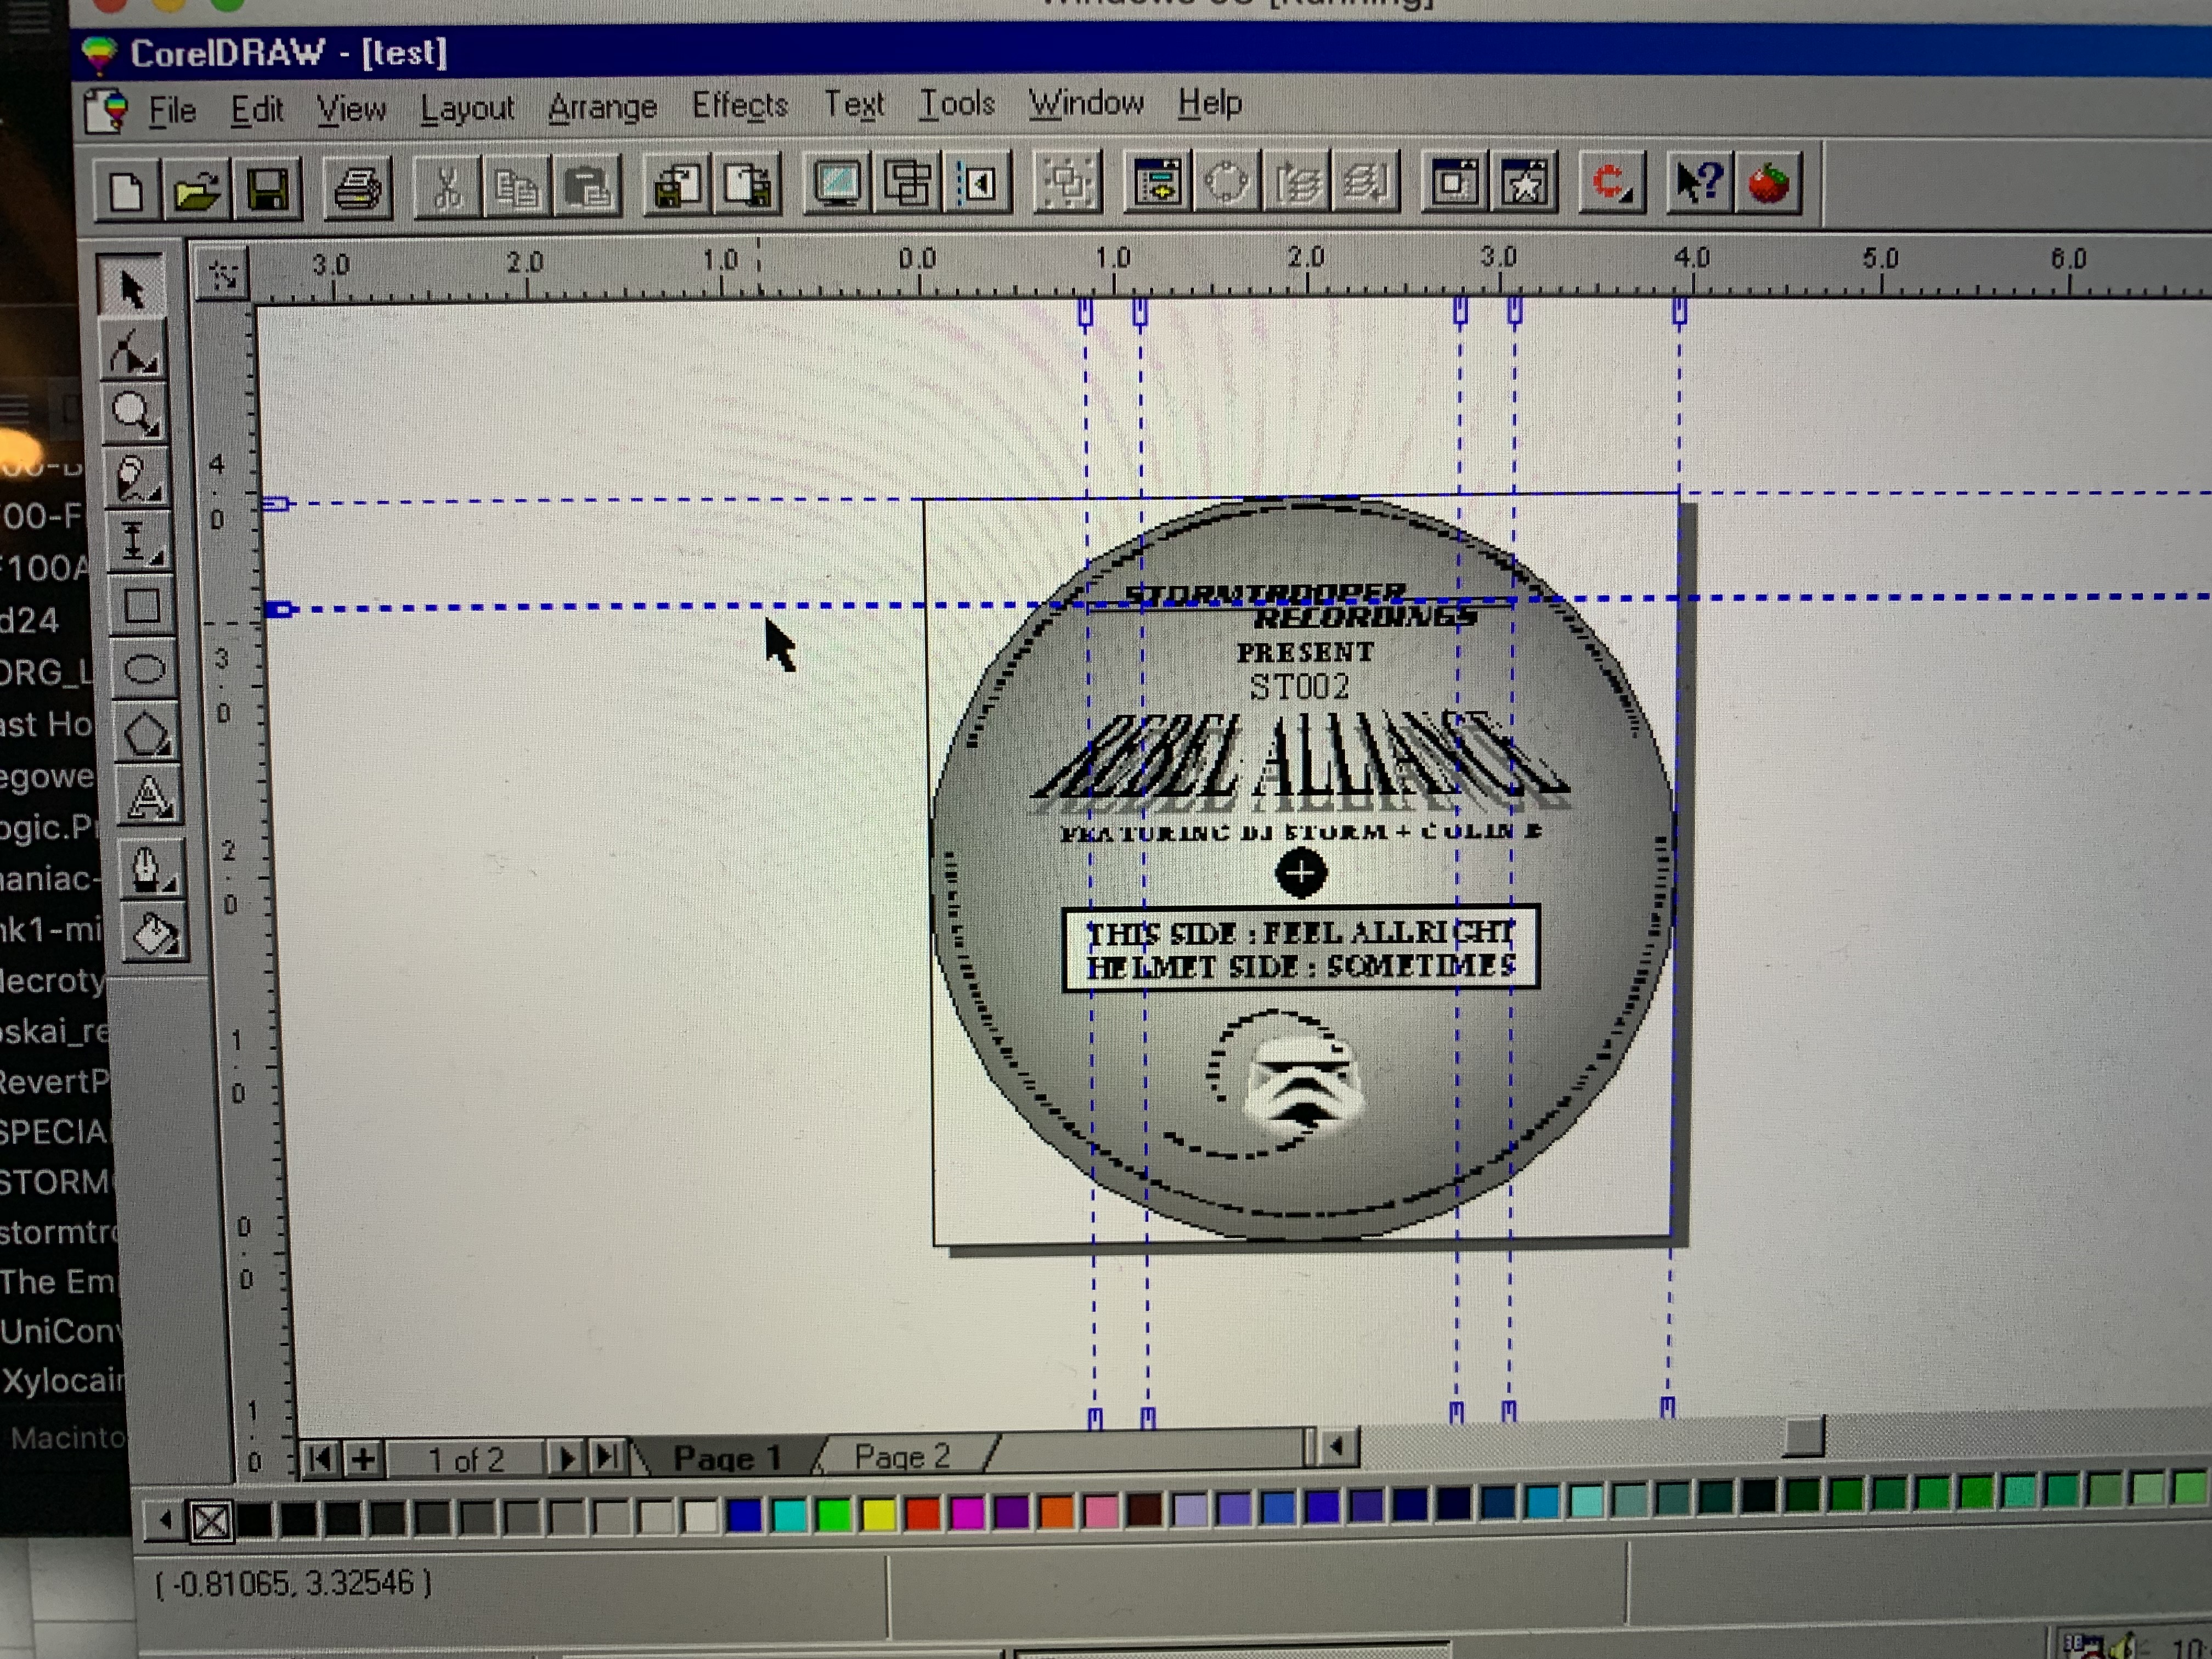Click the red tomato toolbar icon
This screenshot has height=1659, width=2212.
pyautogui.click(x=1768, y=183)
